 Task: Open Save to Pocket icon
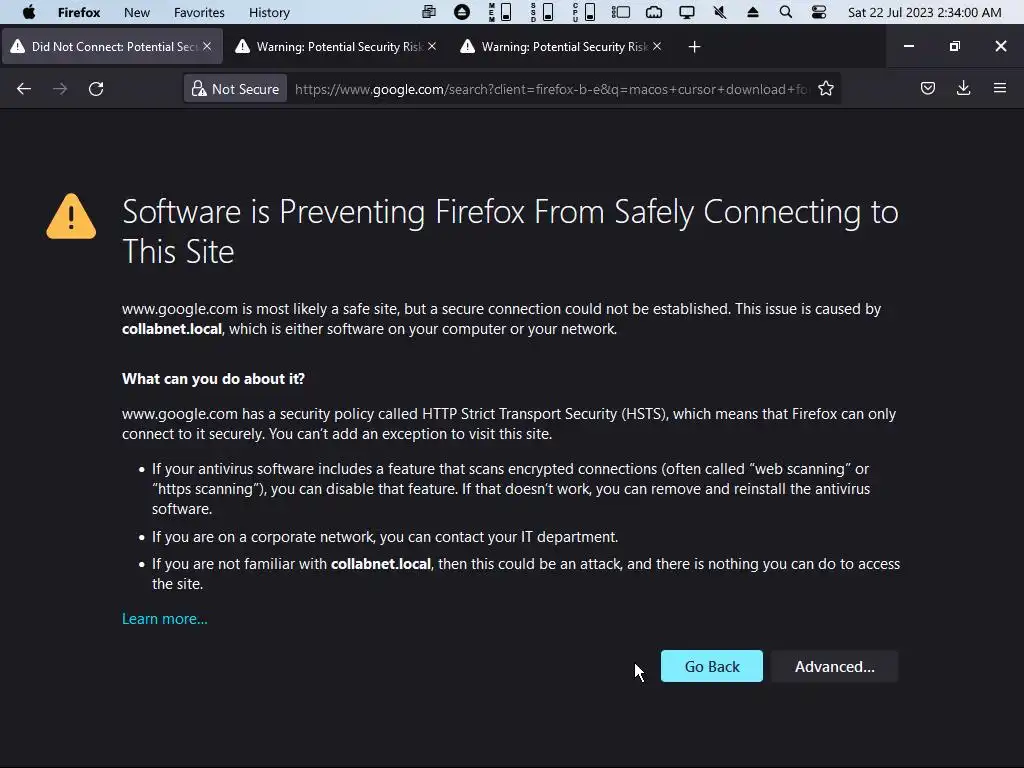click(x=927, y=88)
